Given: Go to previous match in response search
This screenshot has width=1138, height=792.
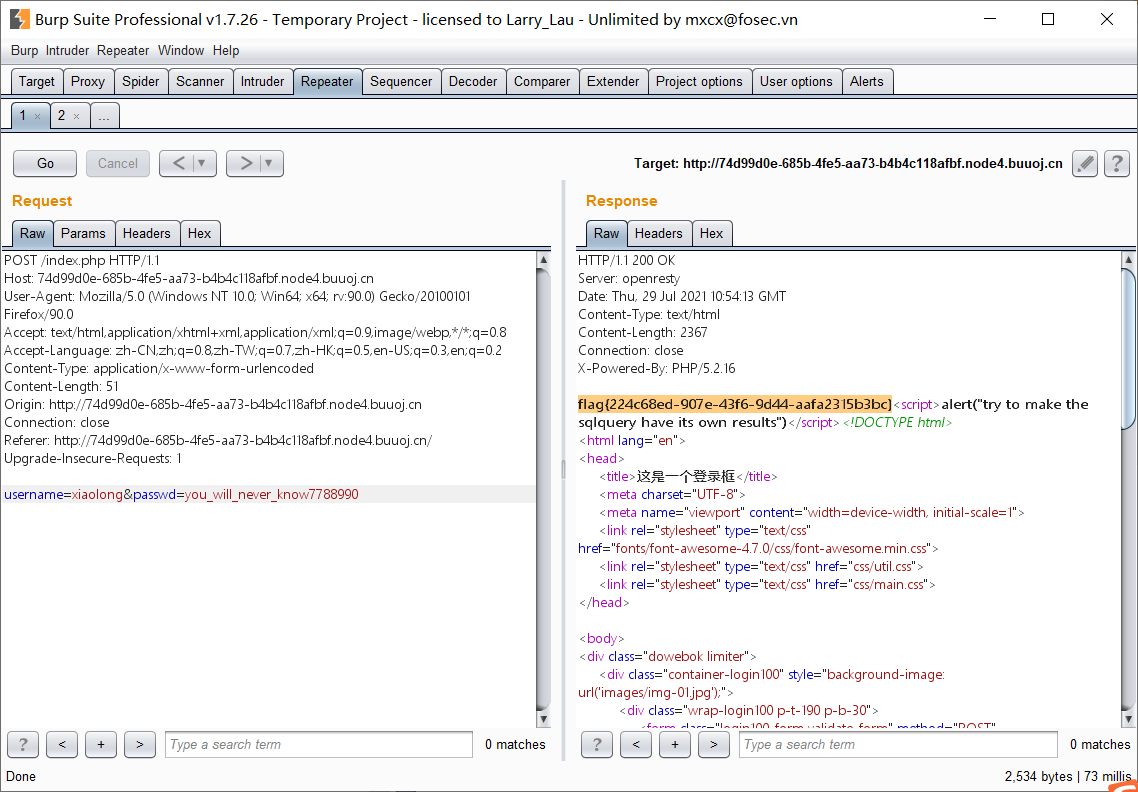Looking at the screenshot, I should [636, 744].
